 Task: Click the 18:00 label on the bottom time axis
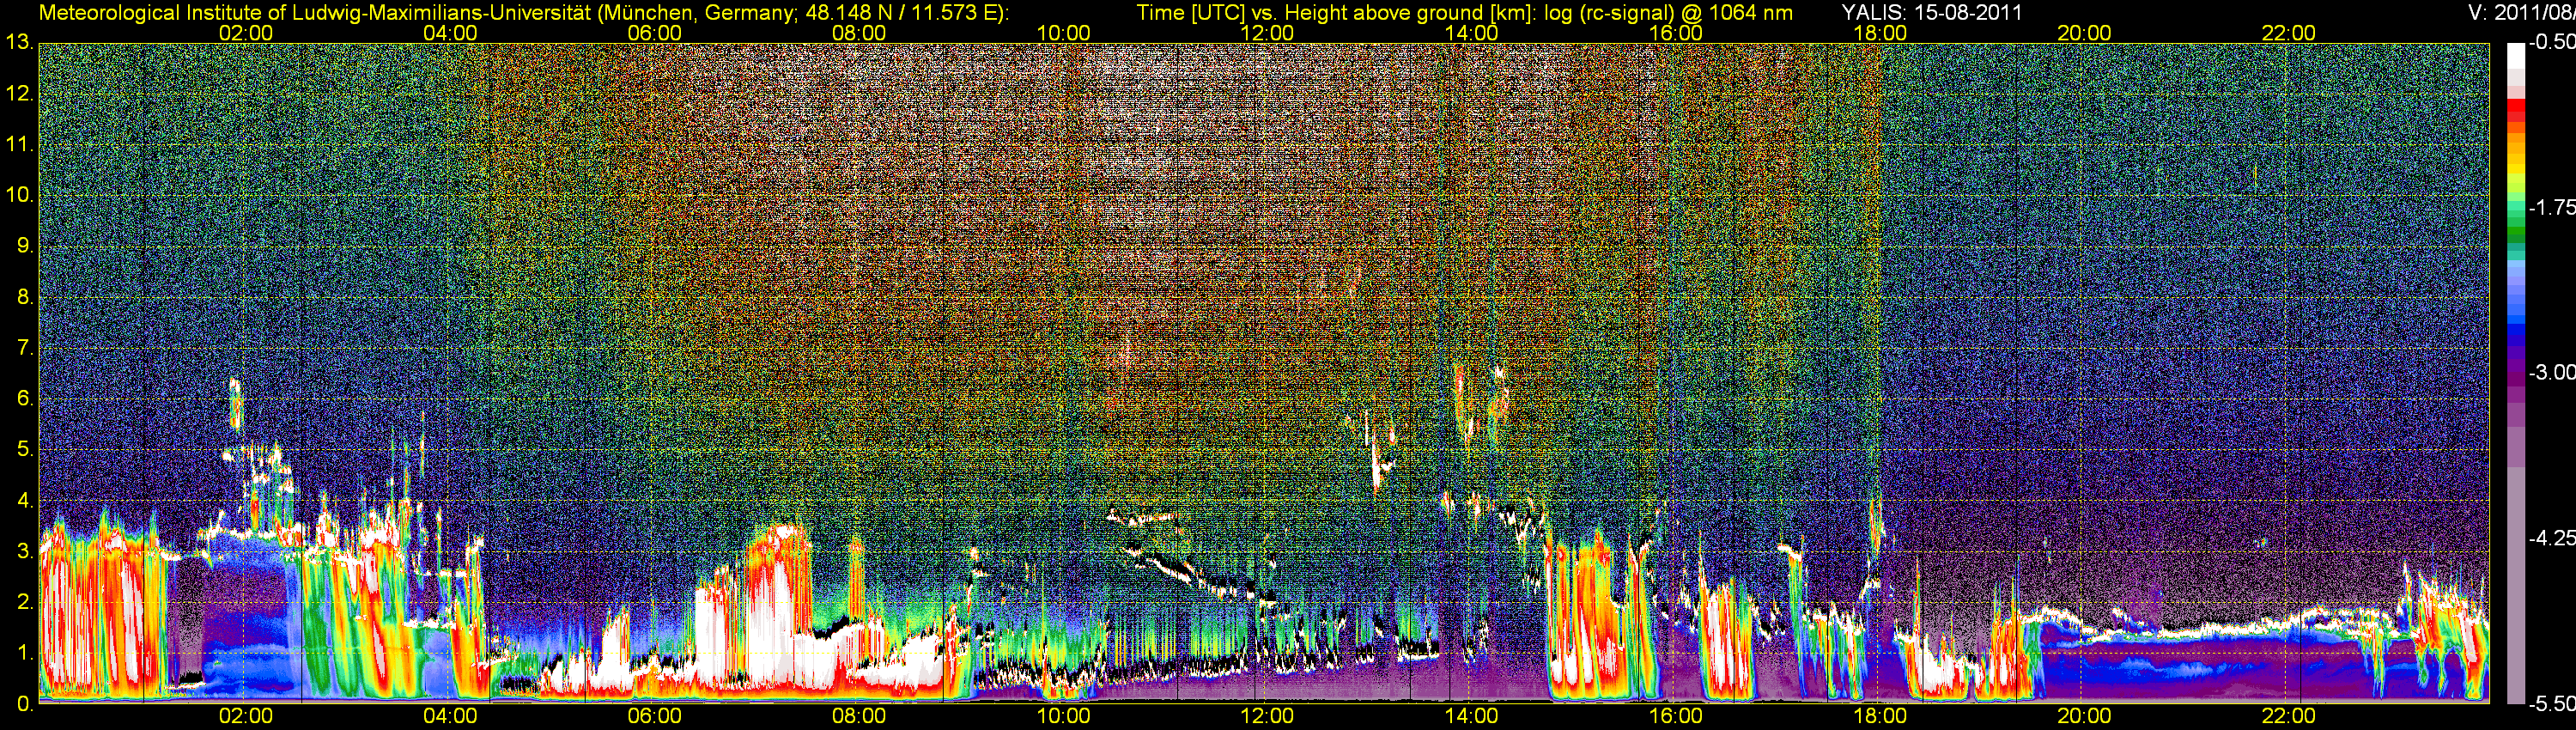[1880, 716]
